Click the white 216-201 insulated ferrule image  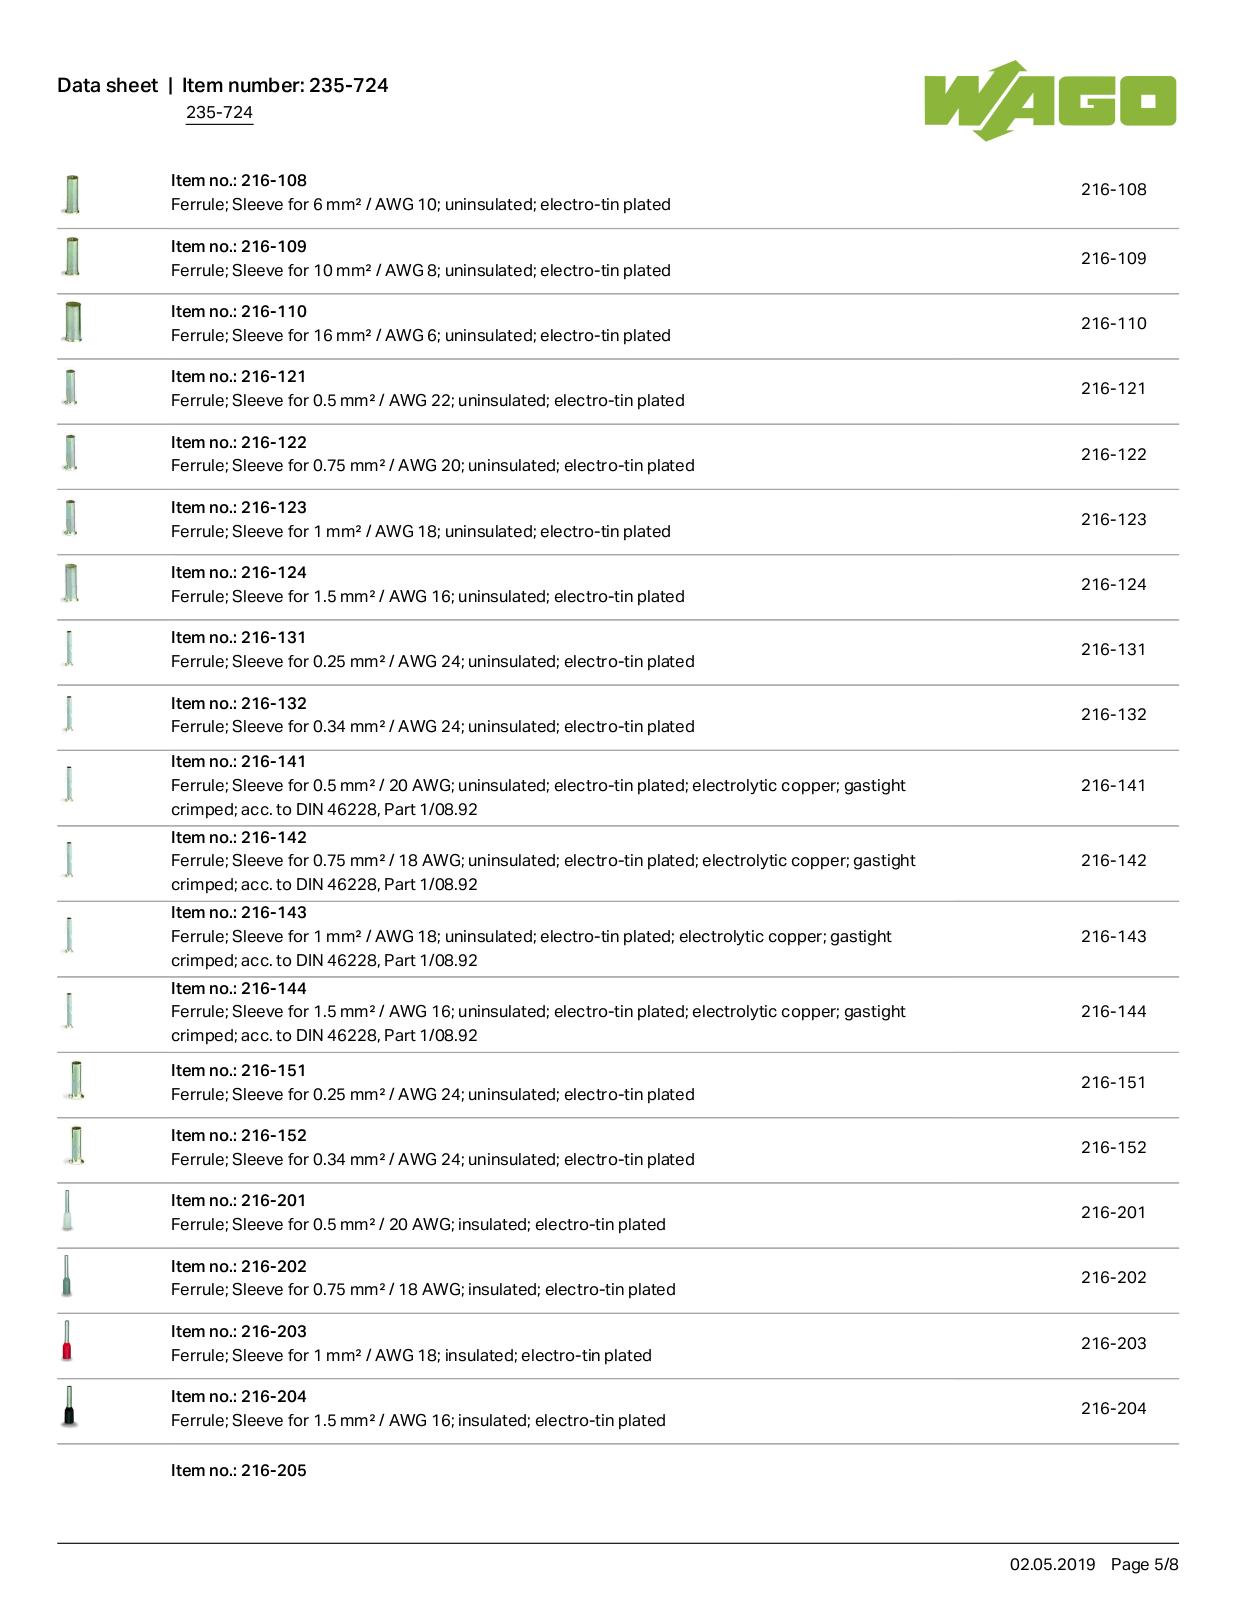point(67,1210)
